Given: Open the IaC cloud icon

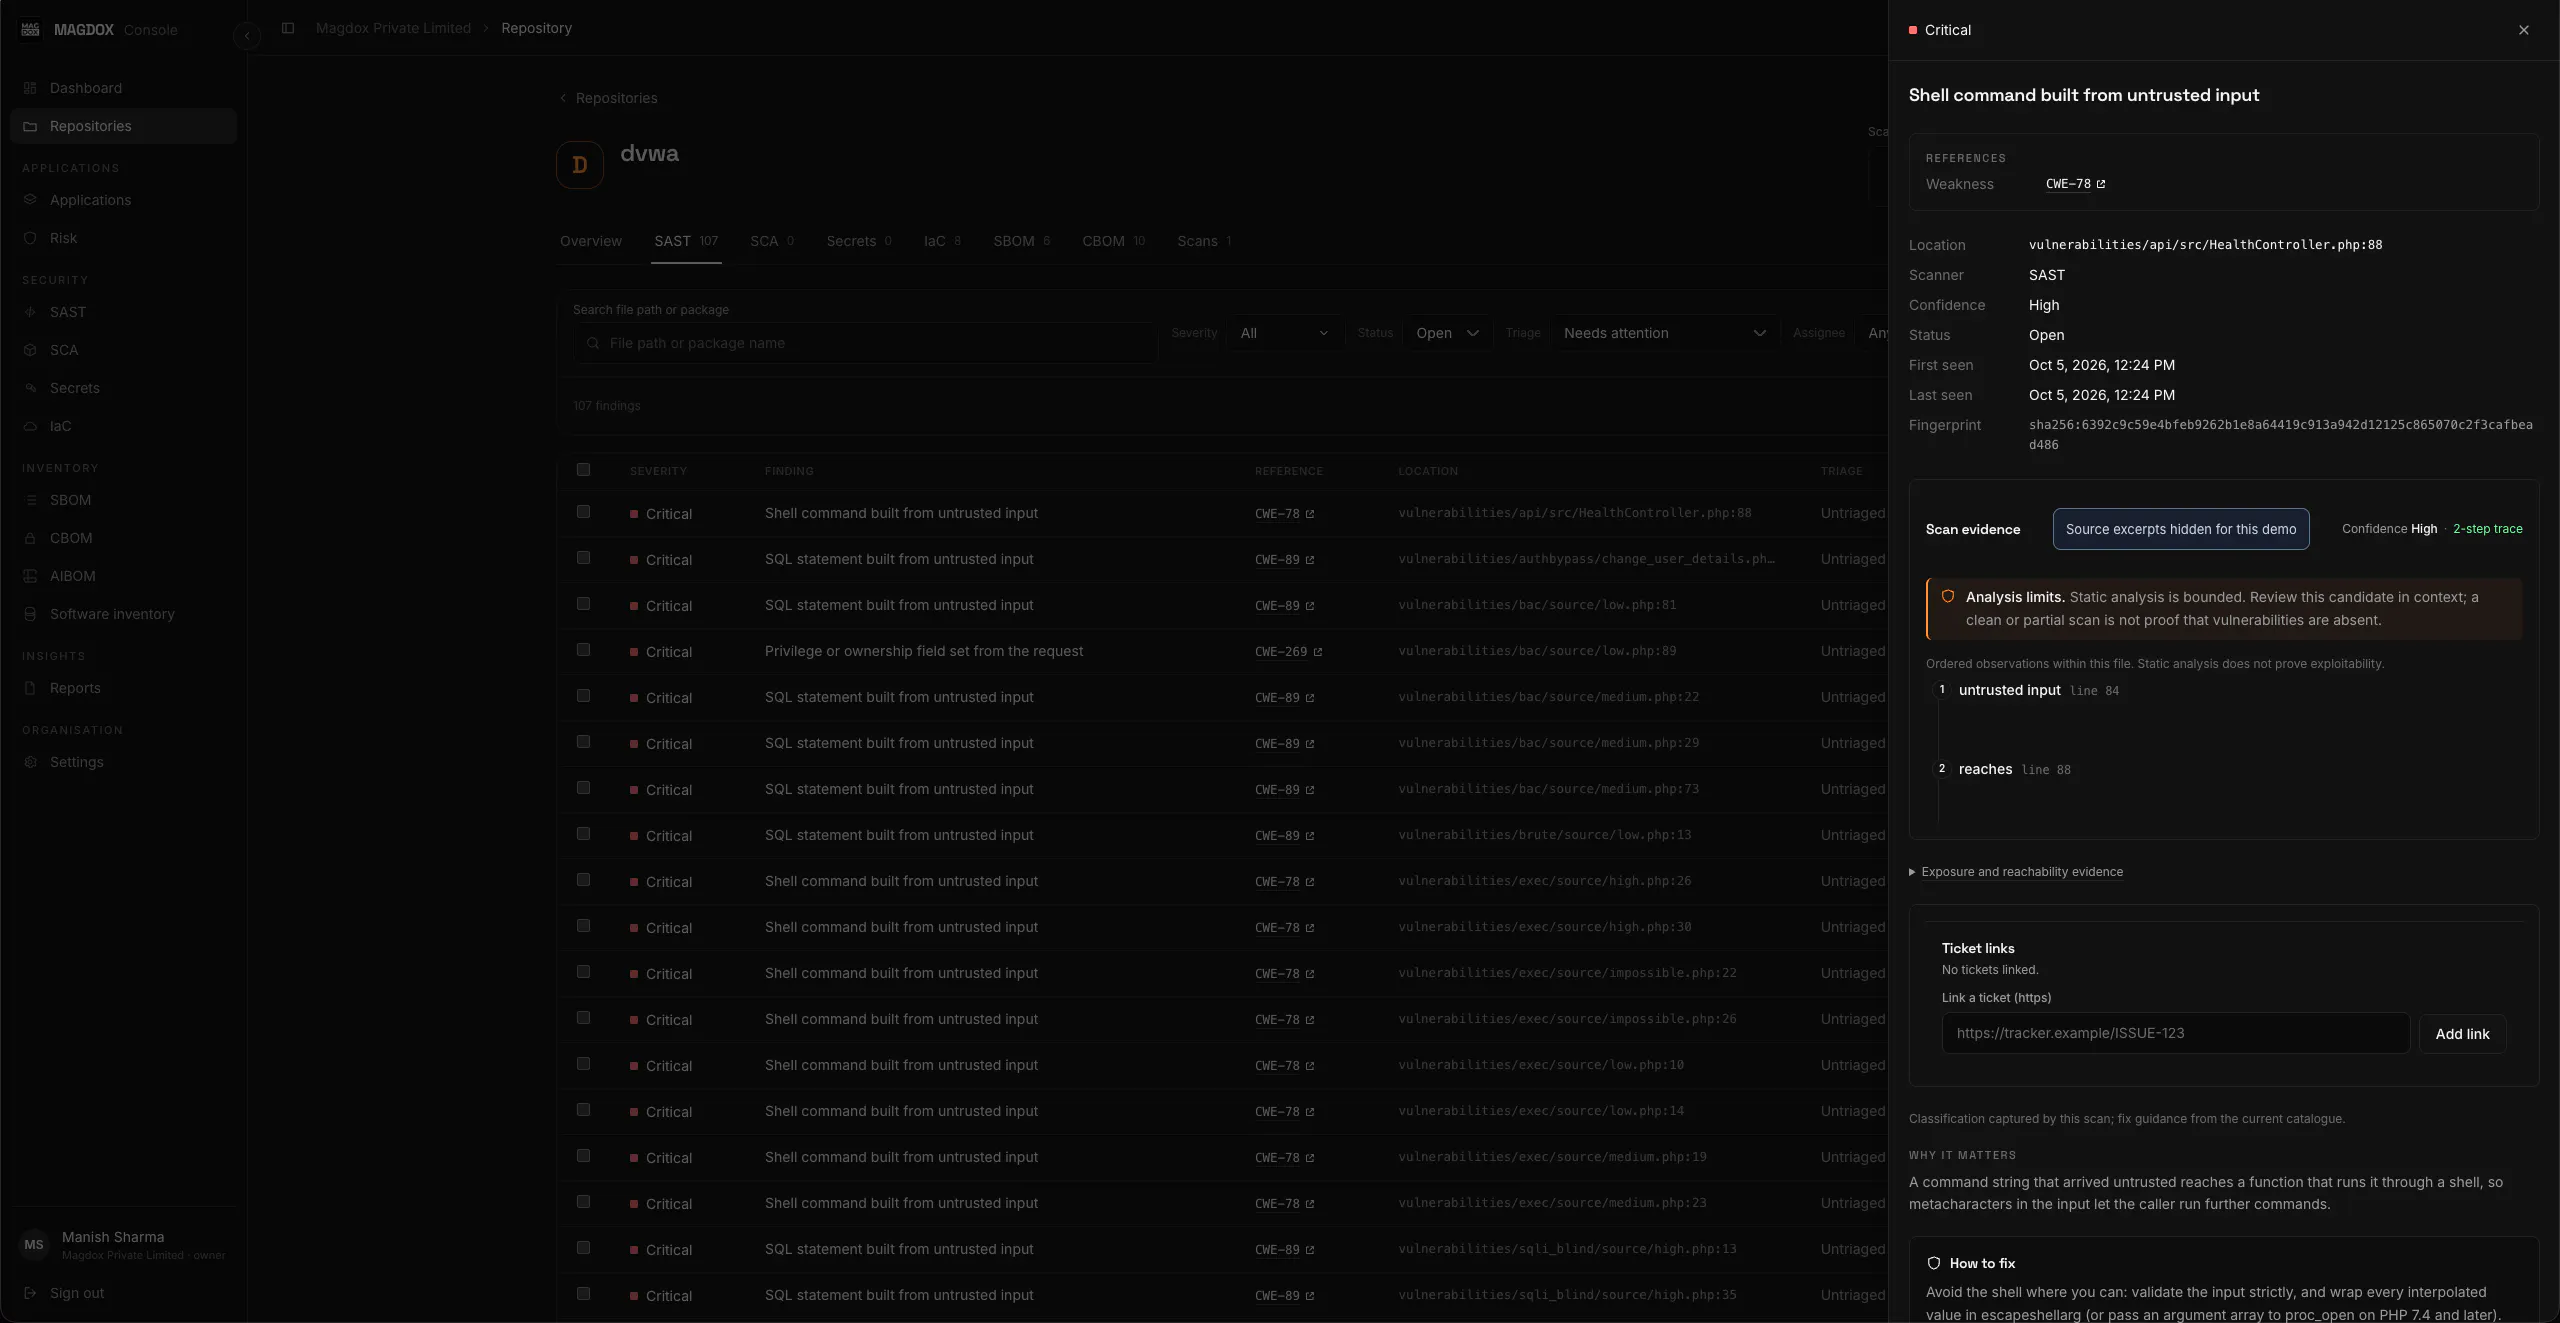Looking at the screenshot, I should (x=30, y=426).
